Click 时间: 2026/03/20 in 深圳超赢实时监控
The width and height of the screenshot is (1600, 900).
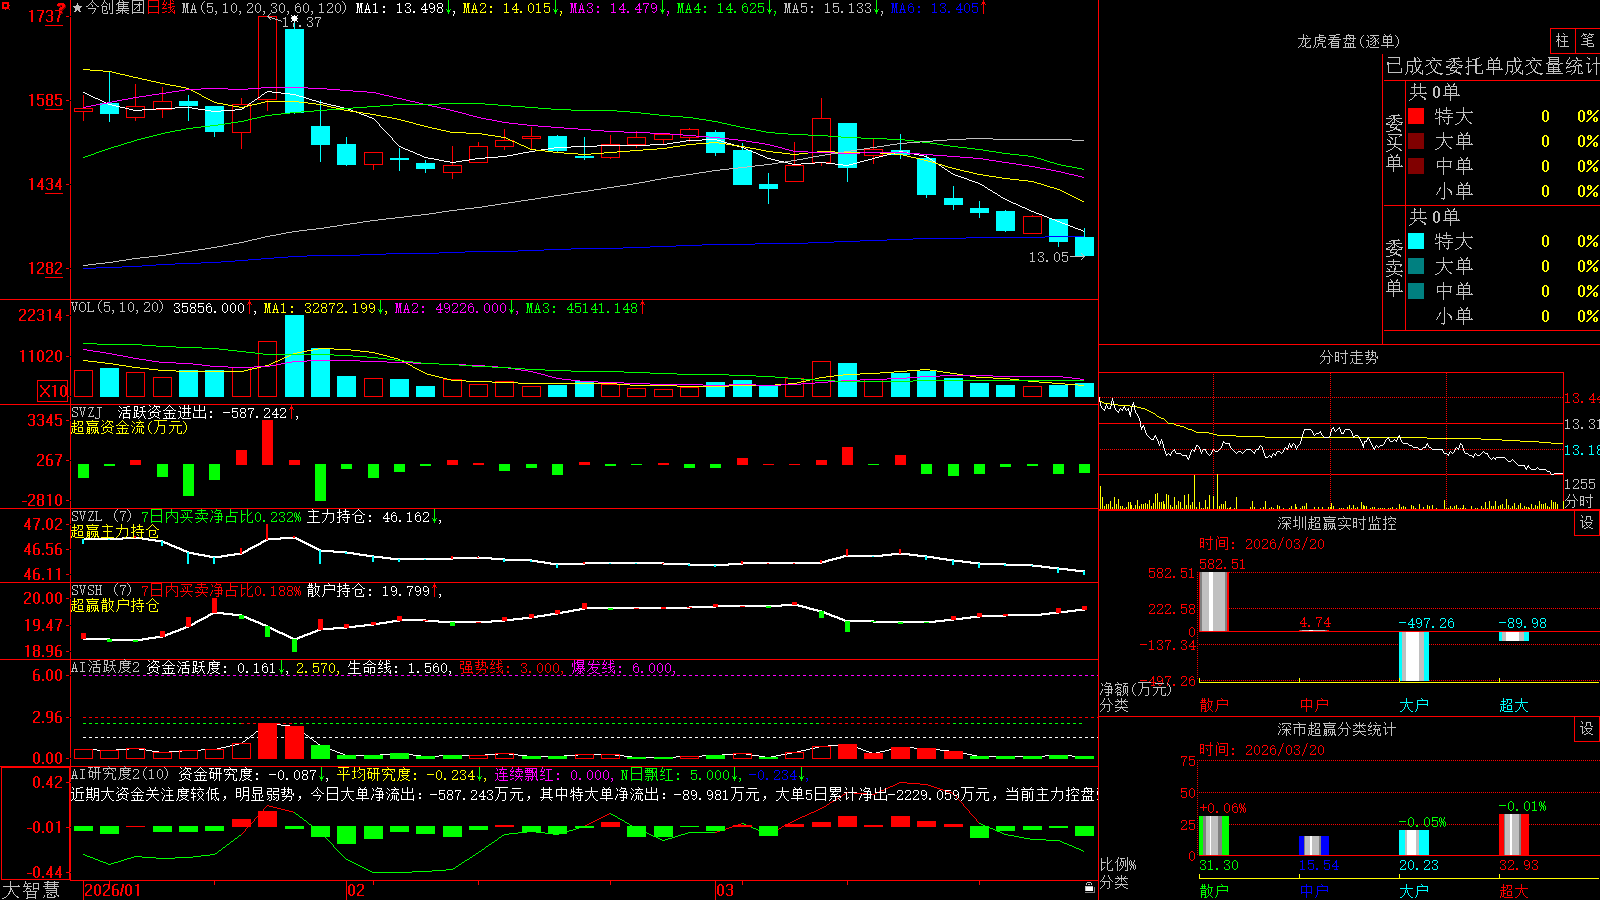point(1261,544)
